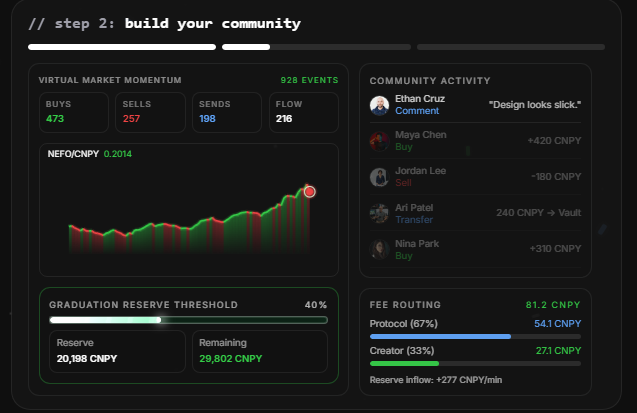Select the BUYS 473 stat card
Image resolution: width=637 pixels, height=413 pixels.
(74, 112)
